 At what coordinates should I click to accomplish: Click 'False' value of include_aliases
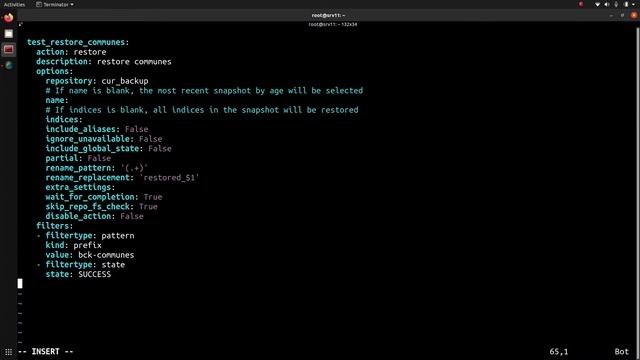(x=136, y=129)
